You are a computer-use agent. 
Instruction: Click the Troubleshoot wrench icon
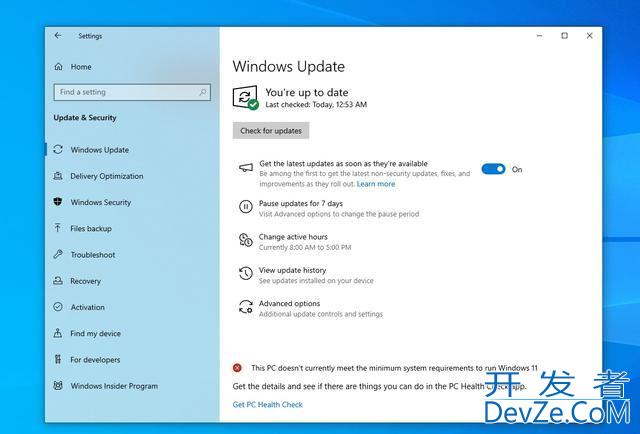click(x=58, y=255)
